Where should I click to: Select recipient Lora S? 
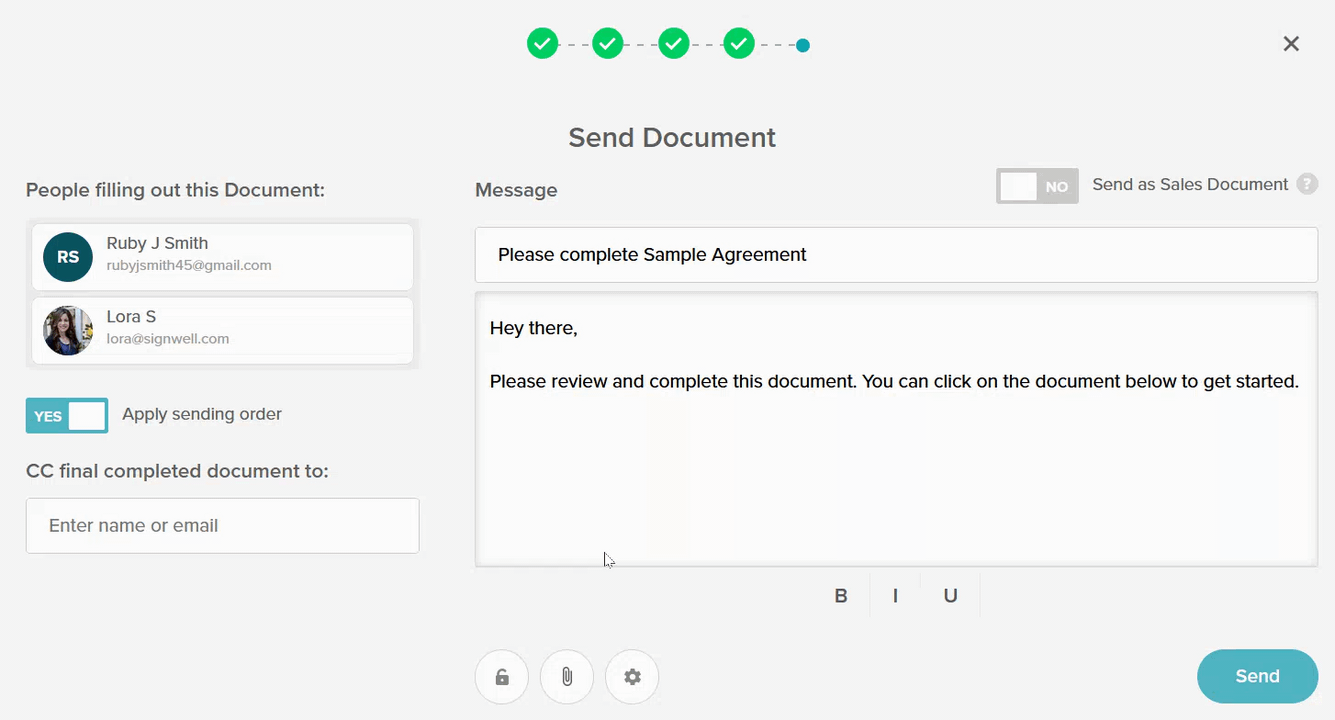[x=222, y=330]
